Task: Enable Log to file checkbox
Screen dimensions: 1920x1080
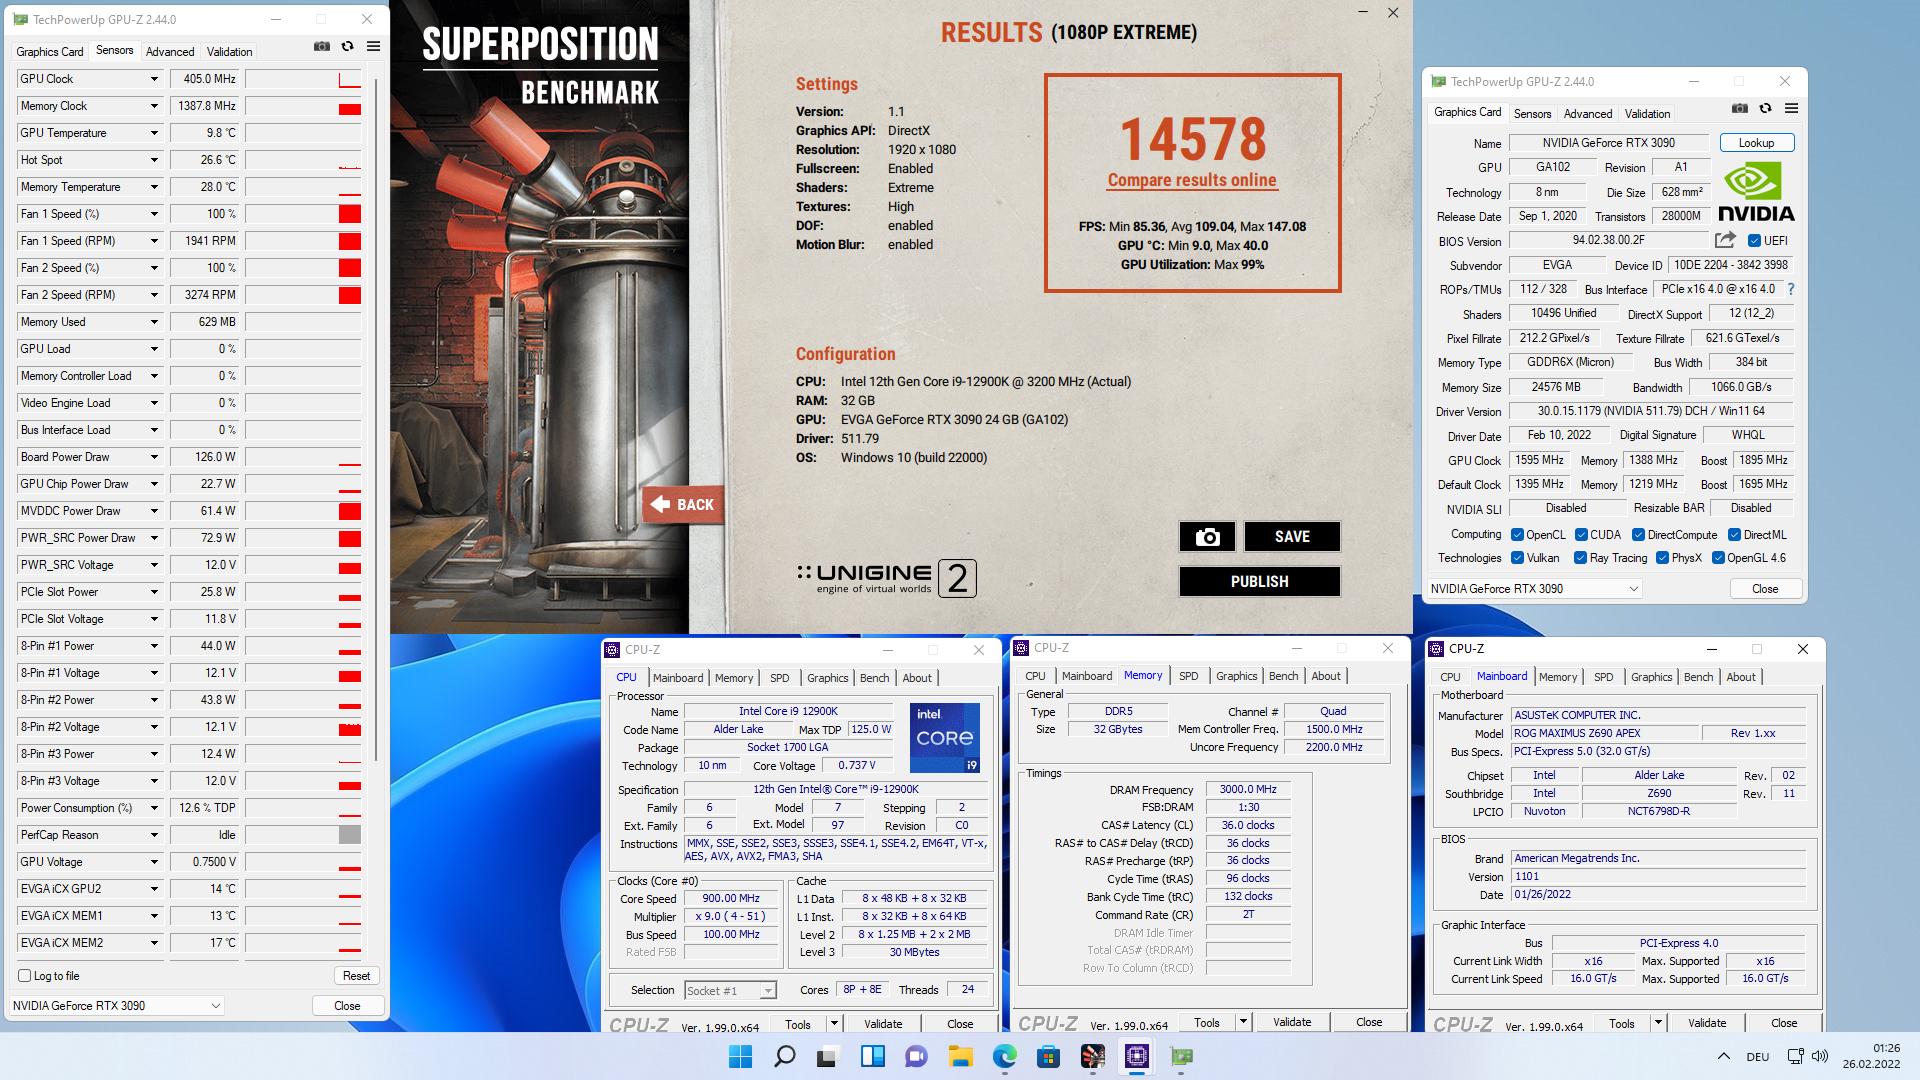Action: (x=25, y=976)
